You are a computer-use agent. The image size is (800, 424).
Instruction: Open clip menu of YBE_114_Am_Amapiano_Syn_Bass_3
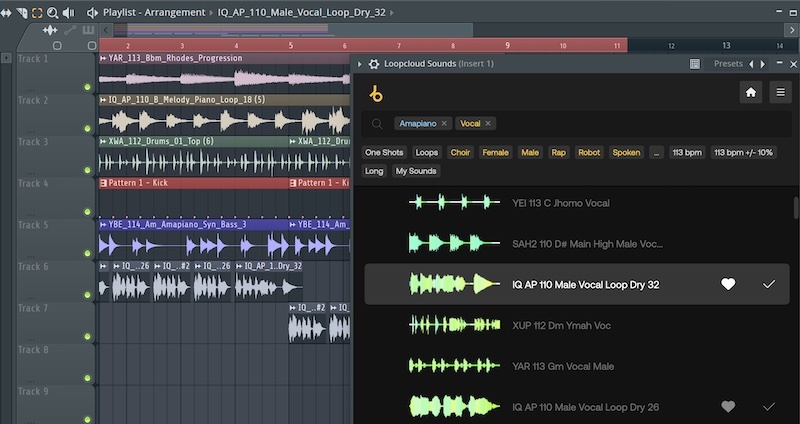click(104, 225)
